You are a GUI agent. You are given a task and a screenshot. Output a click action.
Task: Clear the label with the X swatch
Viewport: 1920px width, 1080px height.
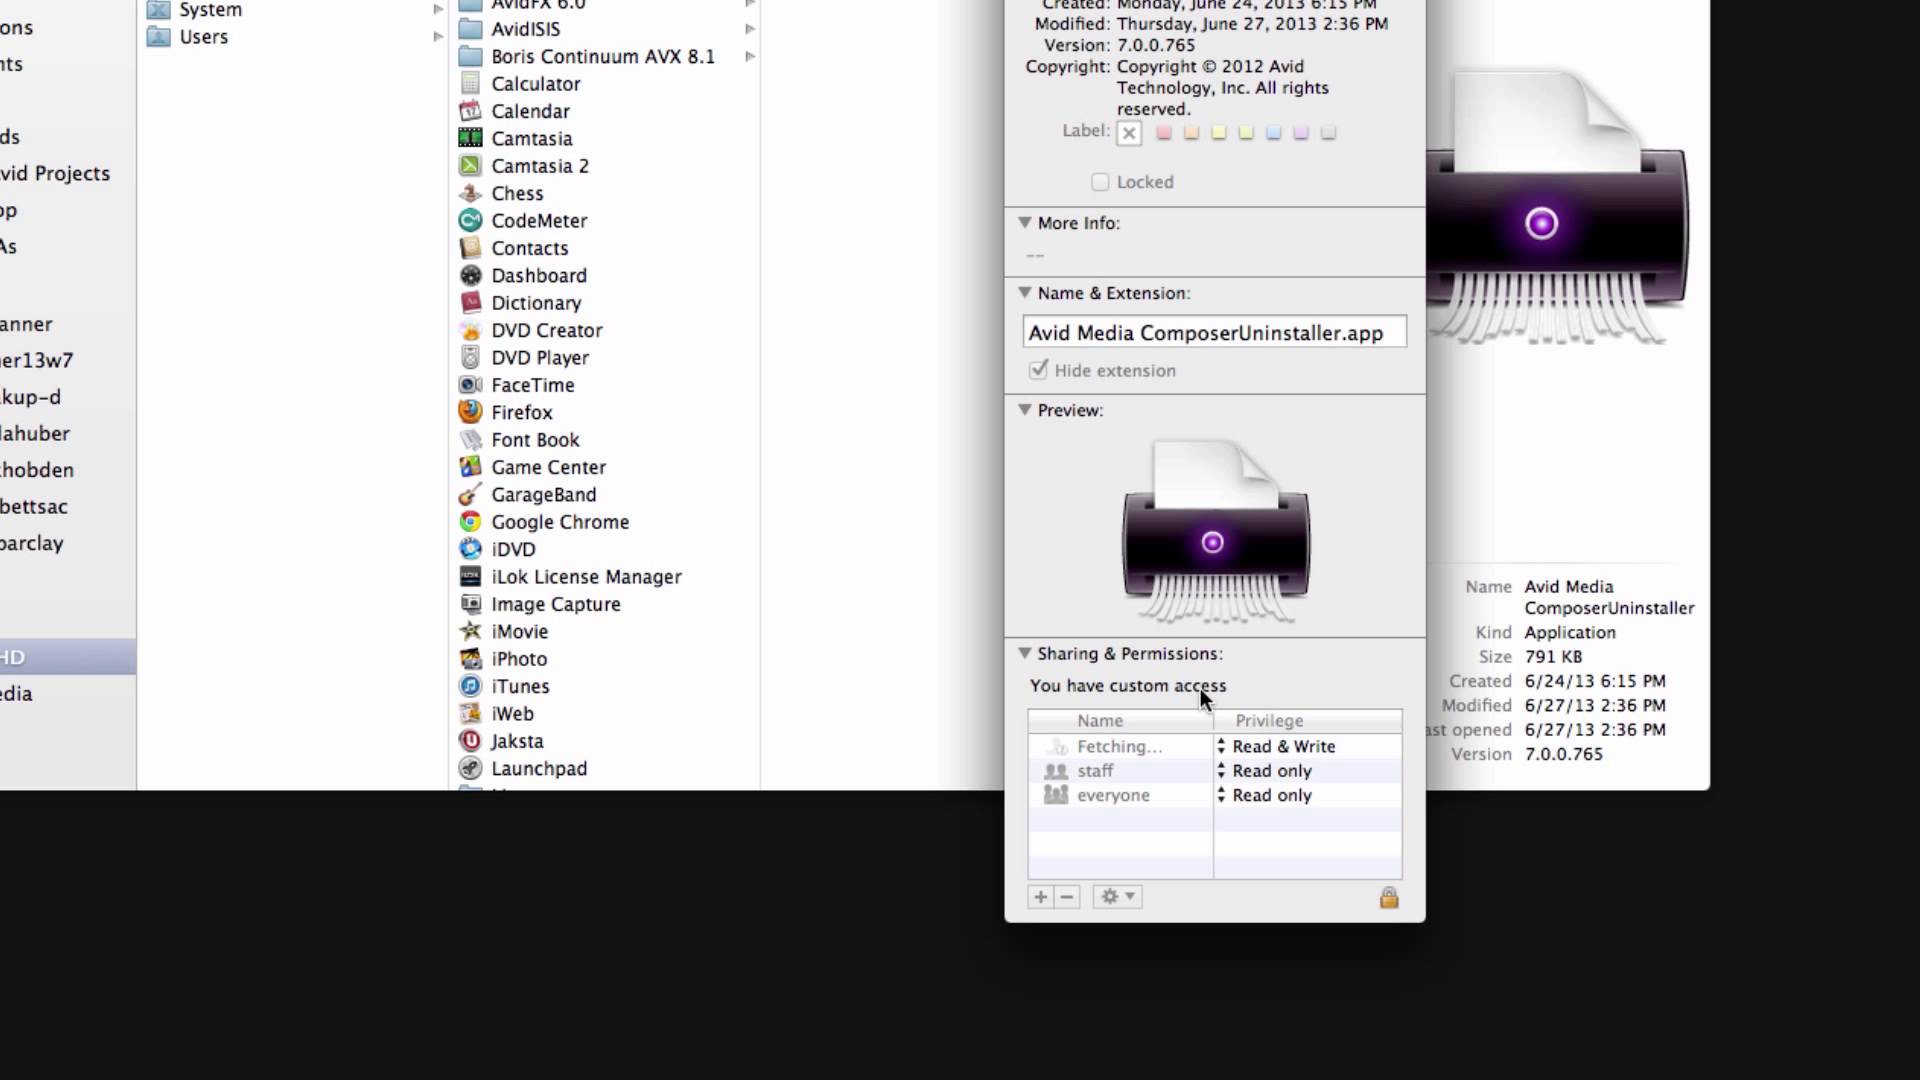point(1129,132)
